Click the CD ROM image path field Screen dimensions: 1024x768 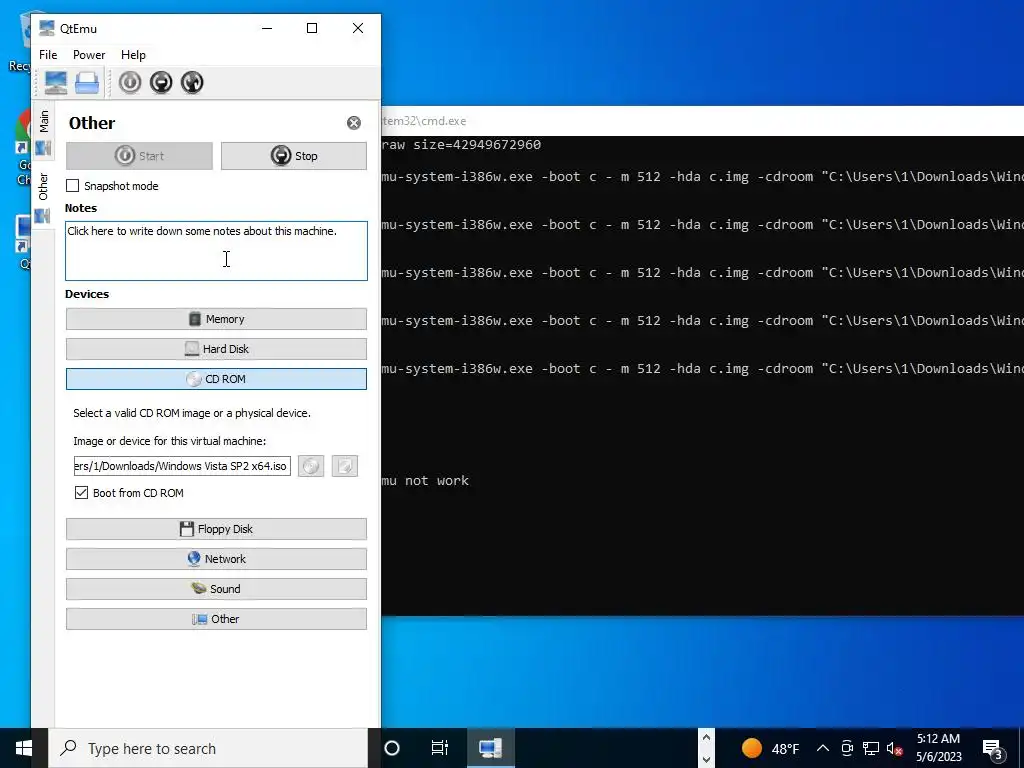pyautogui.click(x=182, y=466)
